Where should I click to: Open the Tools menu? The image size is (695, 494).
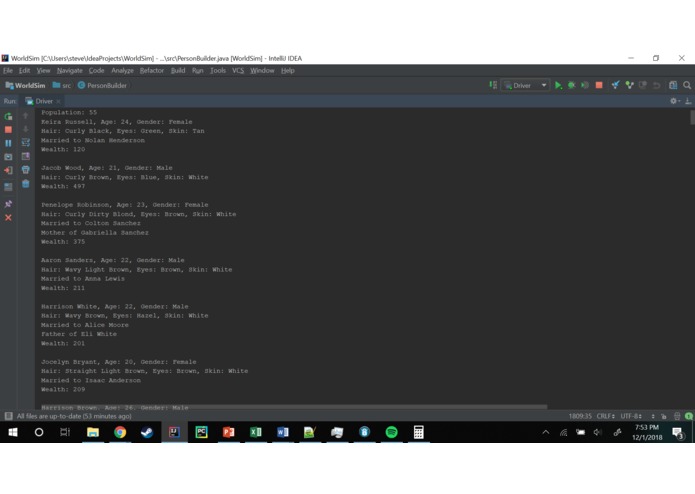click(x=218, y=70)
